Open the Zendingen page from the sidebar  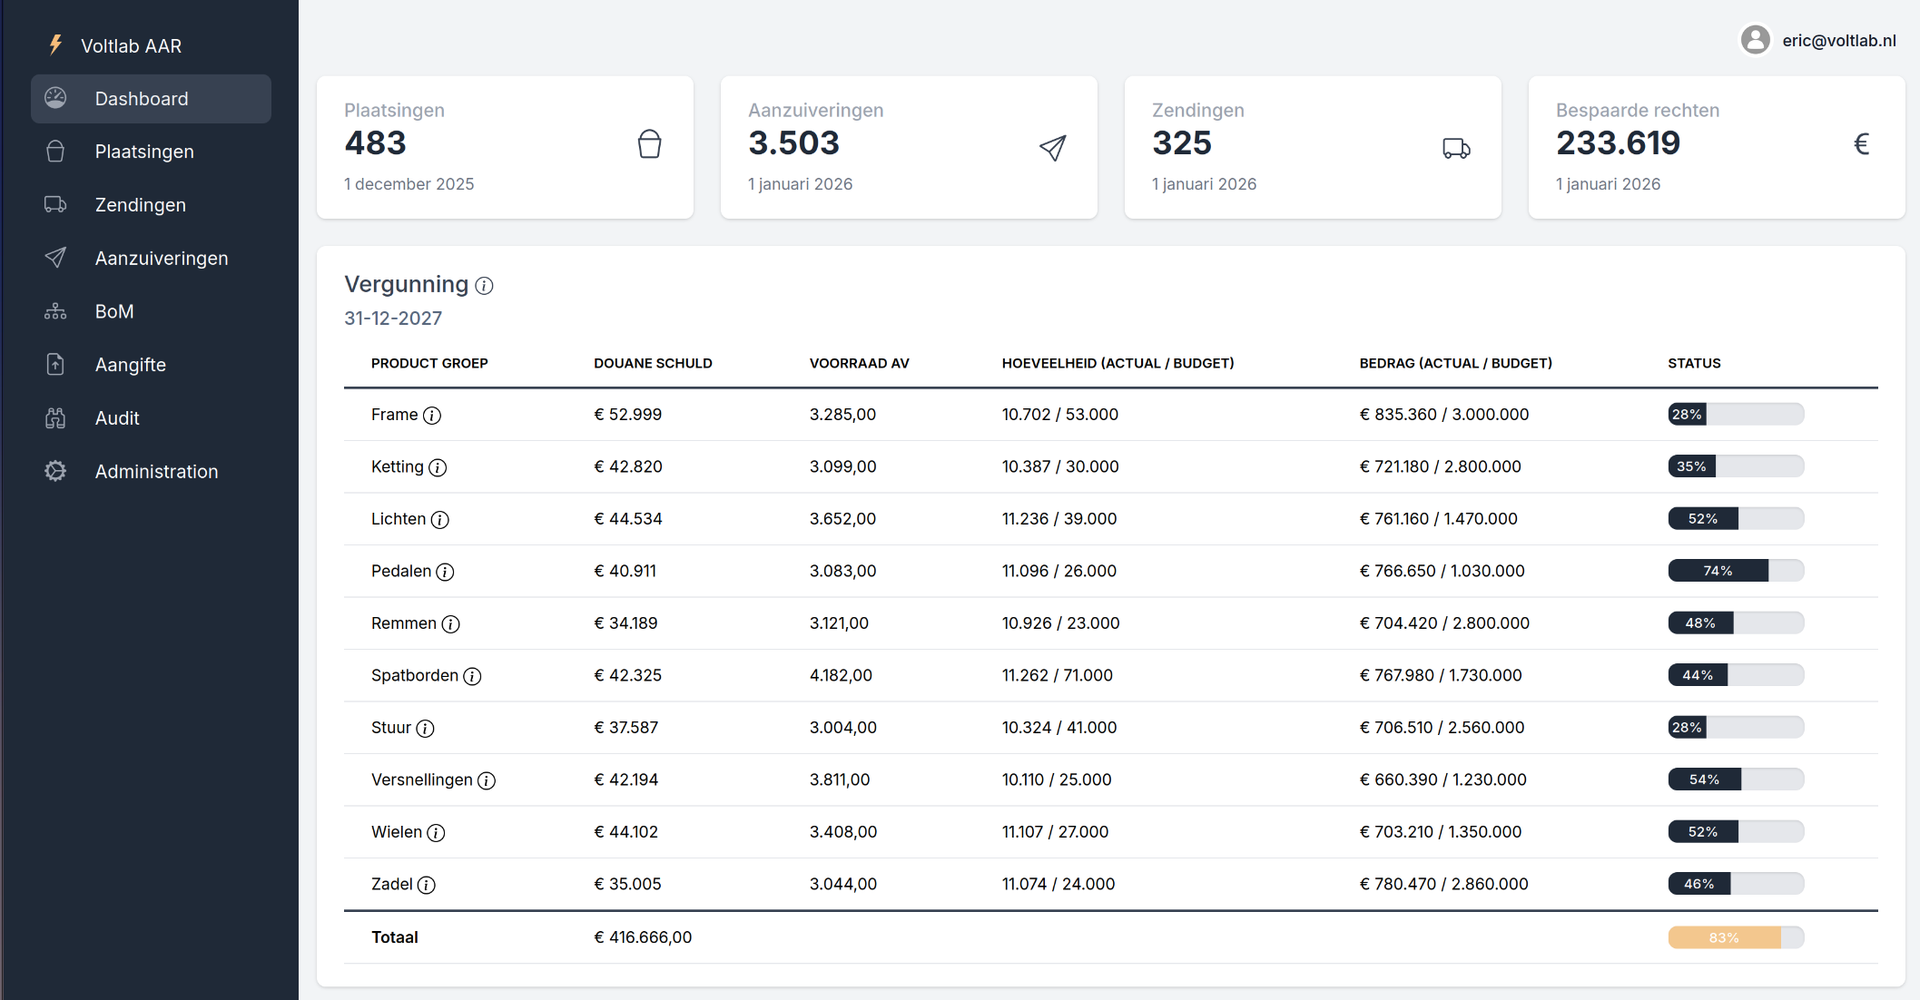pos(140,204)
